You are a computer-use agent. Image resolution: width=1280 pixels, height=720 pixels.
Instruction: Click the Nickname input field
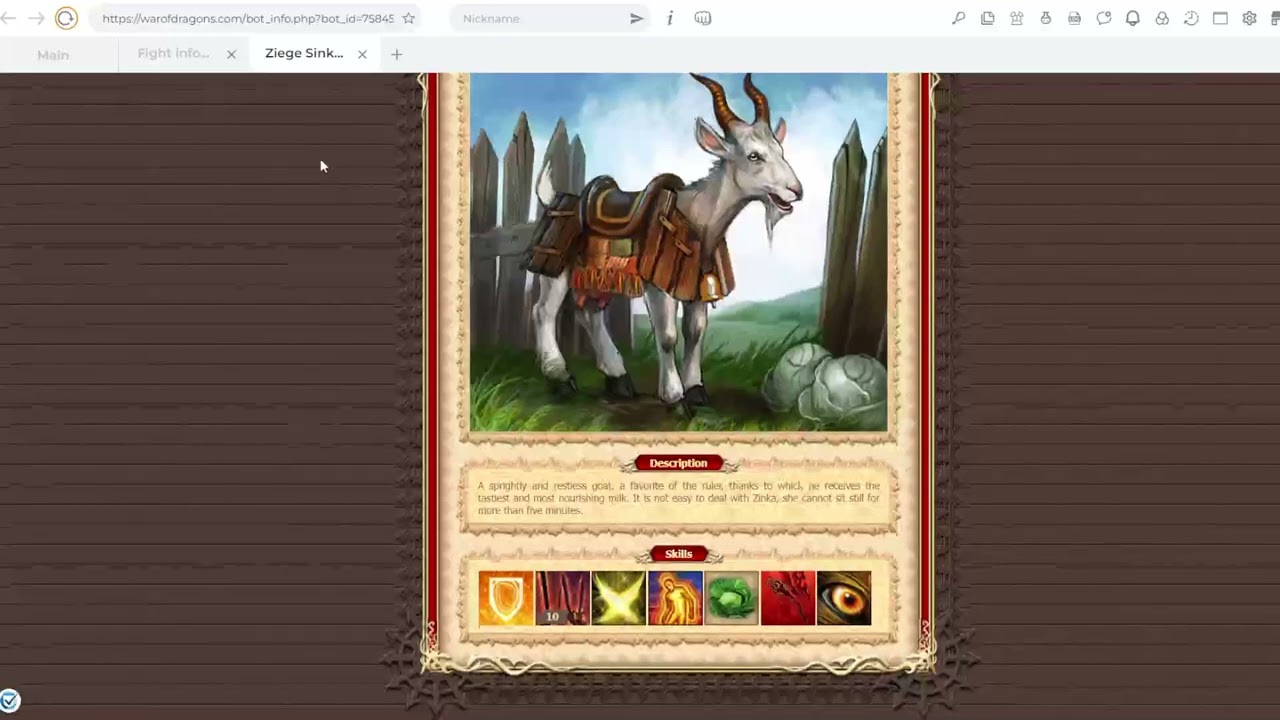540,18
